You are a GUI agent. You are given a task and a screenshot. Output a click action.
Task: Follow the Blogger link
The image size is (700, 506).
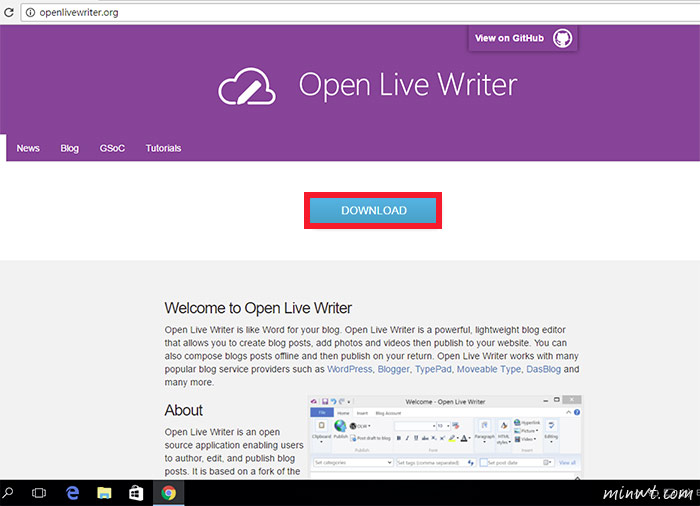pos(393,369)
